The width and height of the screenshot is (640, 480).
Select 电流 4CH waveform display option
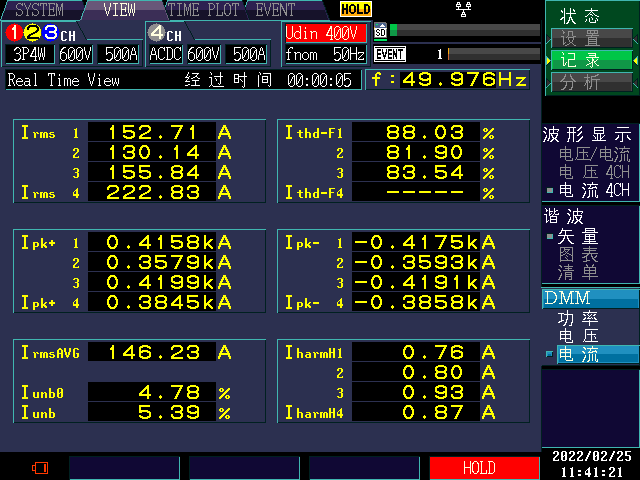tap(594, 189)
